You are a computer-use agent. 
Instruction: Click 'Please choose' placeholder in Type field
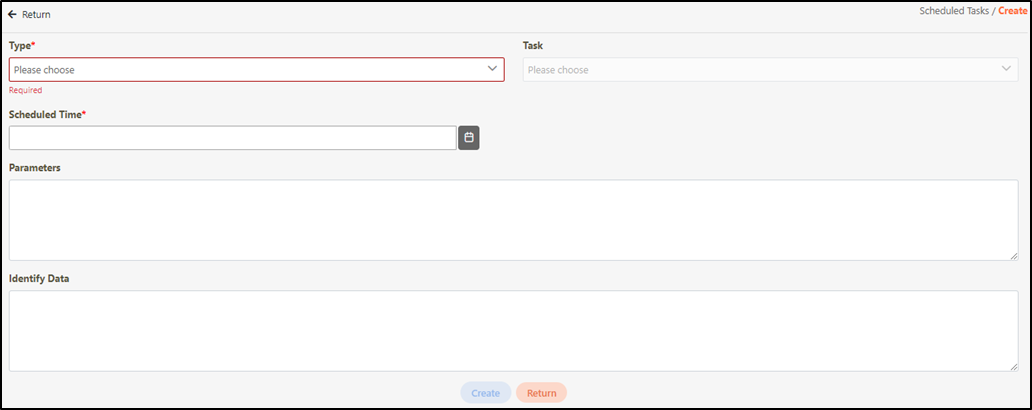click(44, 70)
